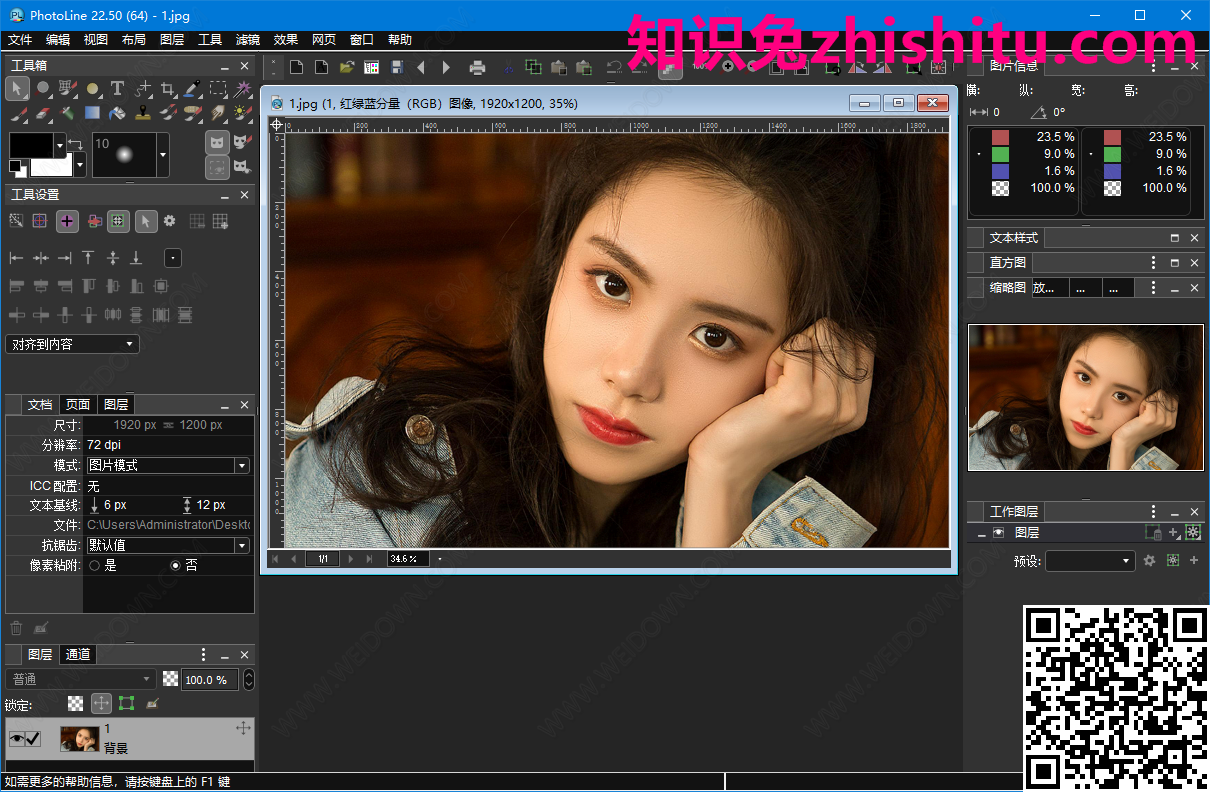Toggle lock position cross-arrow button
The image size is (1210, 792).
coord(101,704)
